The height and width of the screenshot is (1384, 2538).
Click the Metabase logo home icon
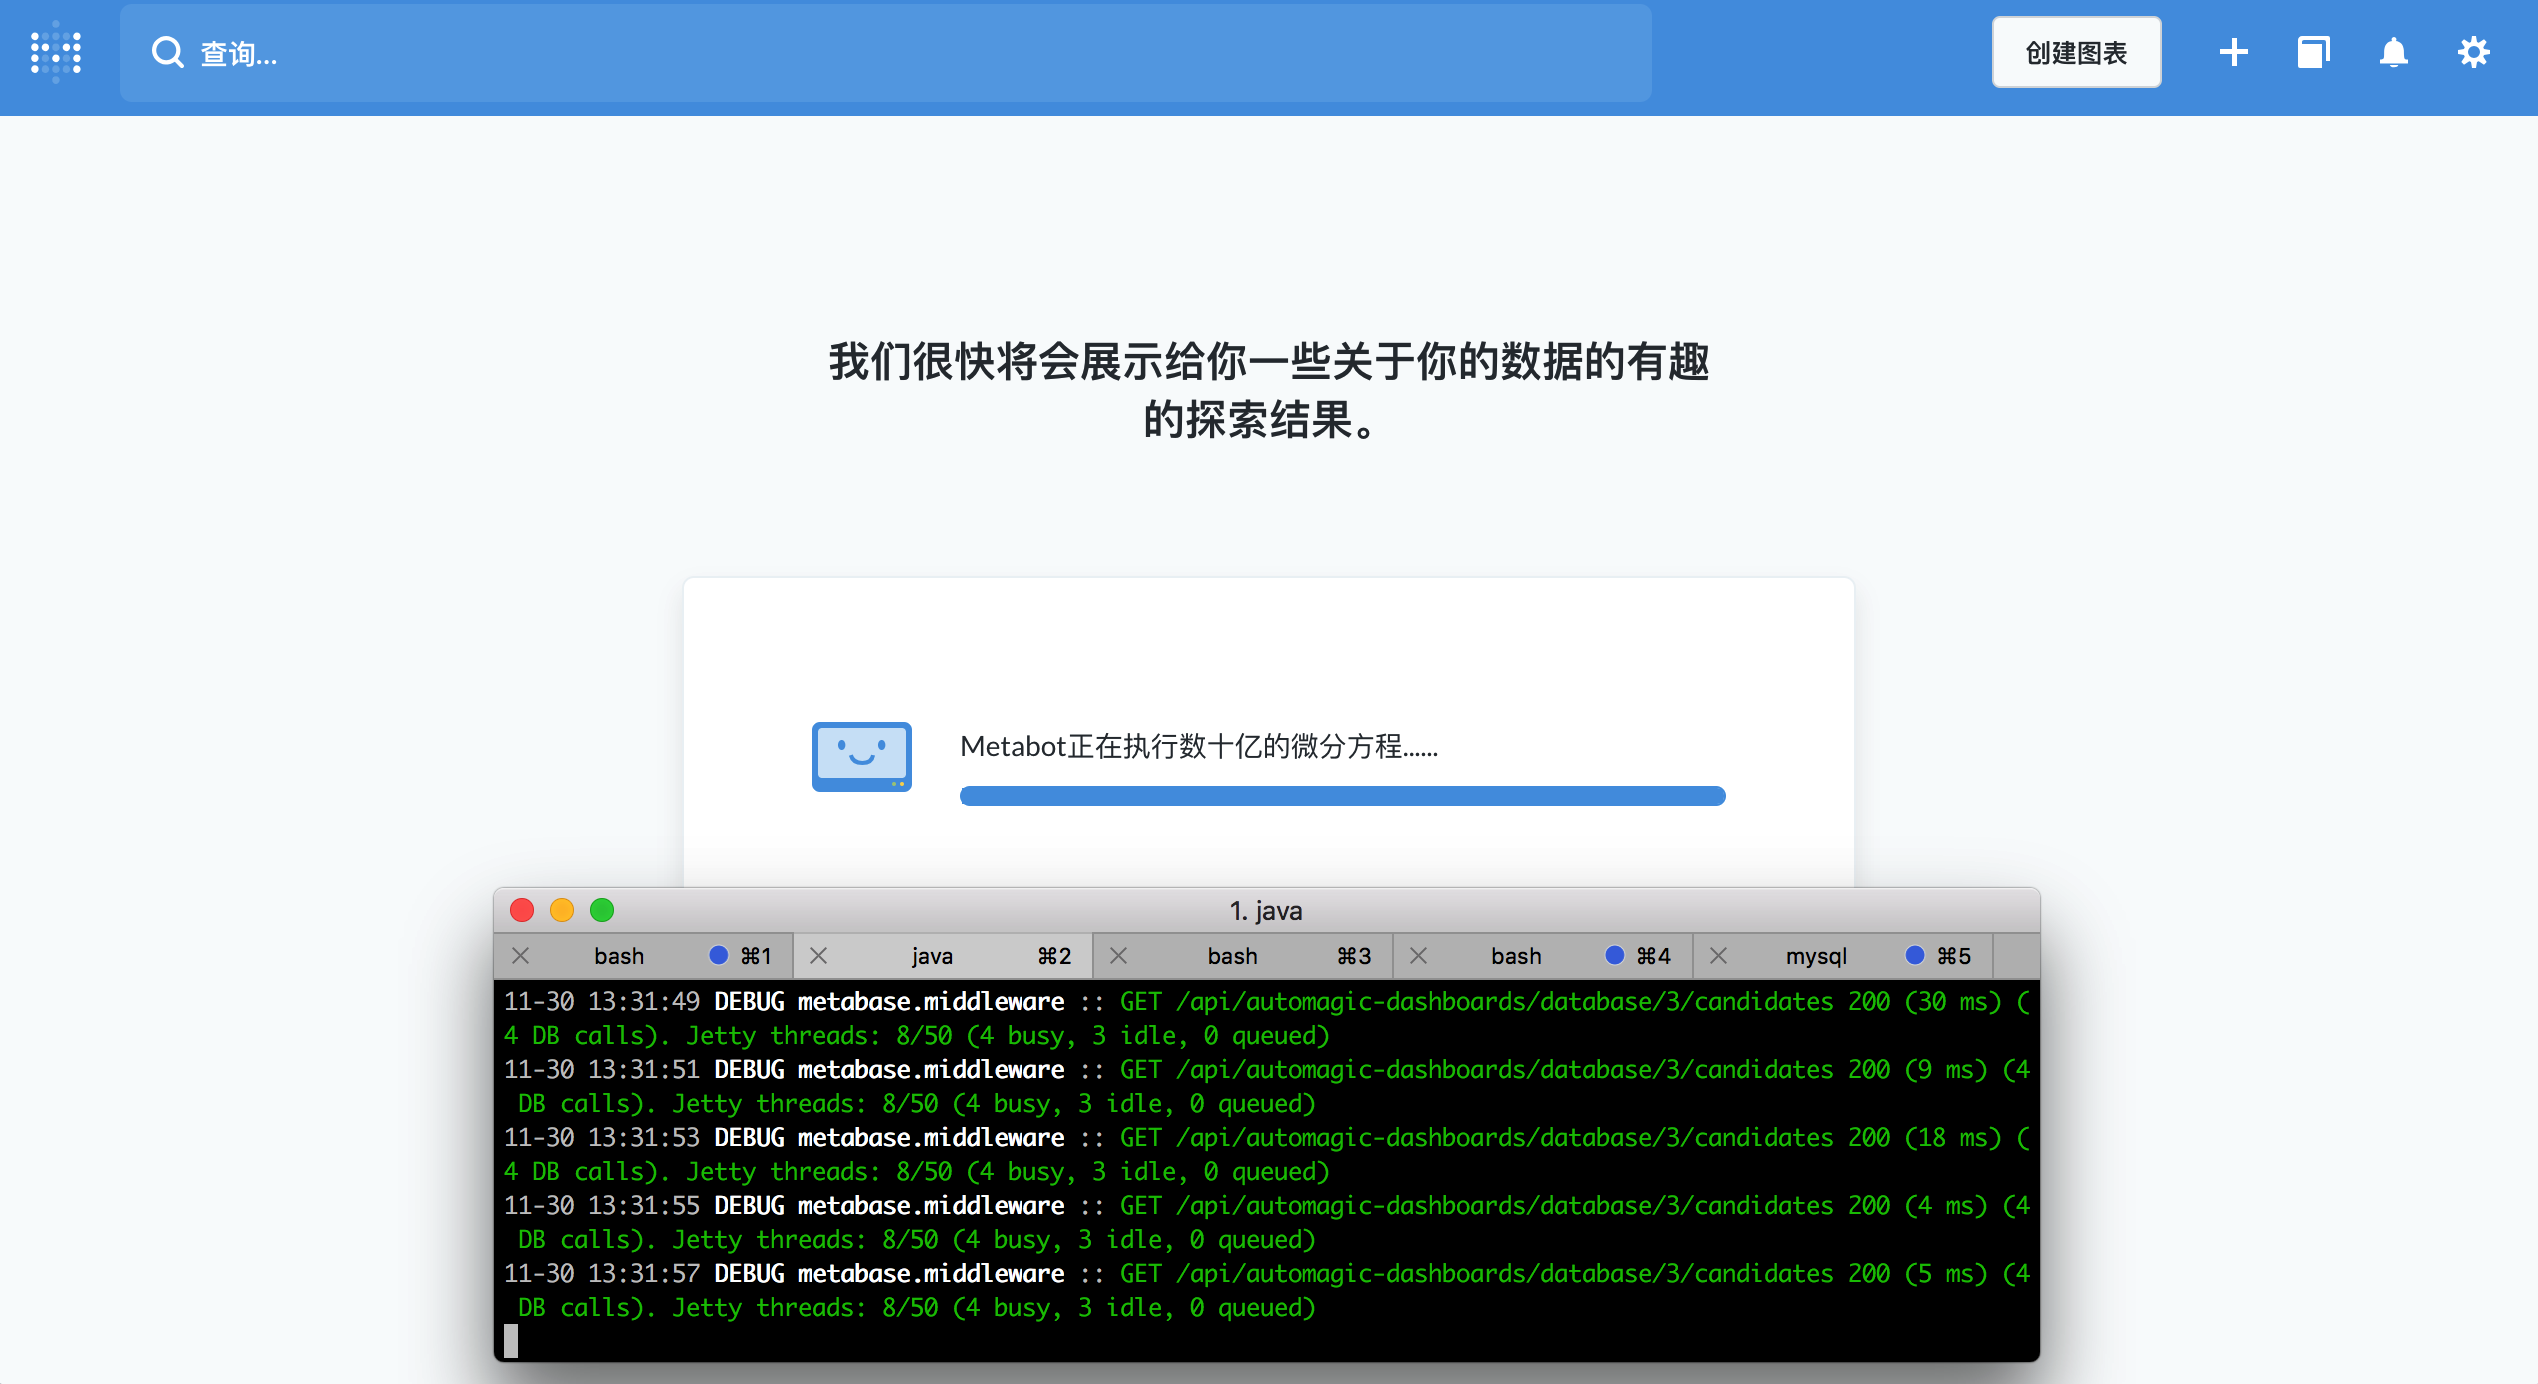pyautogui.click(x=56, y=52)
